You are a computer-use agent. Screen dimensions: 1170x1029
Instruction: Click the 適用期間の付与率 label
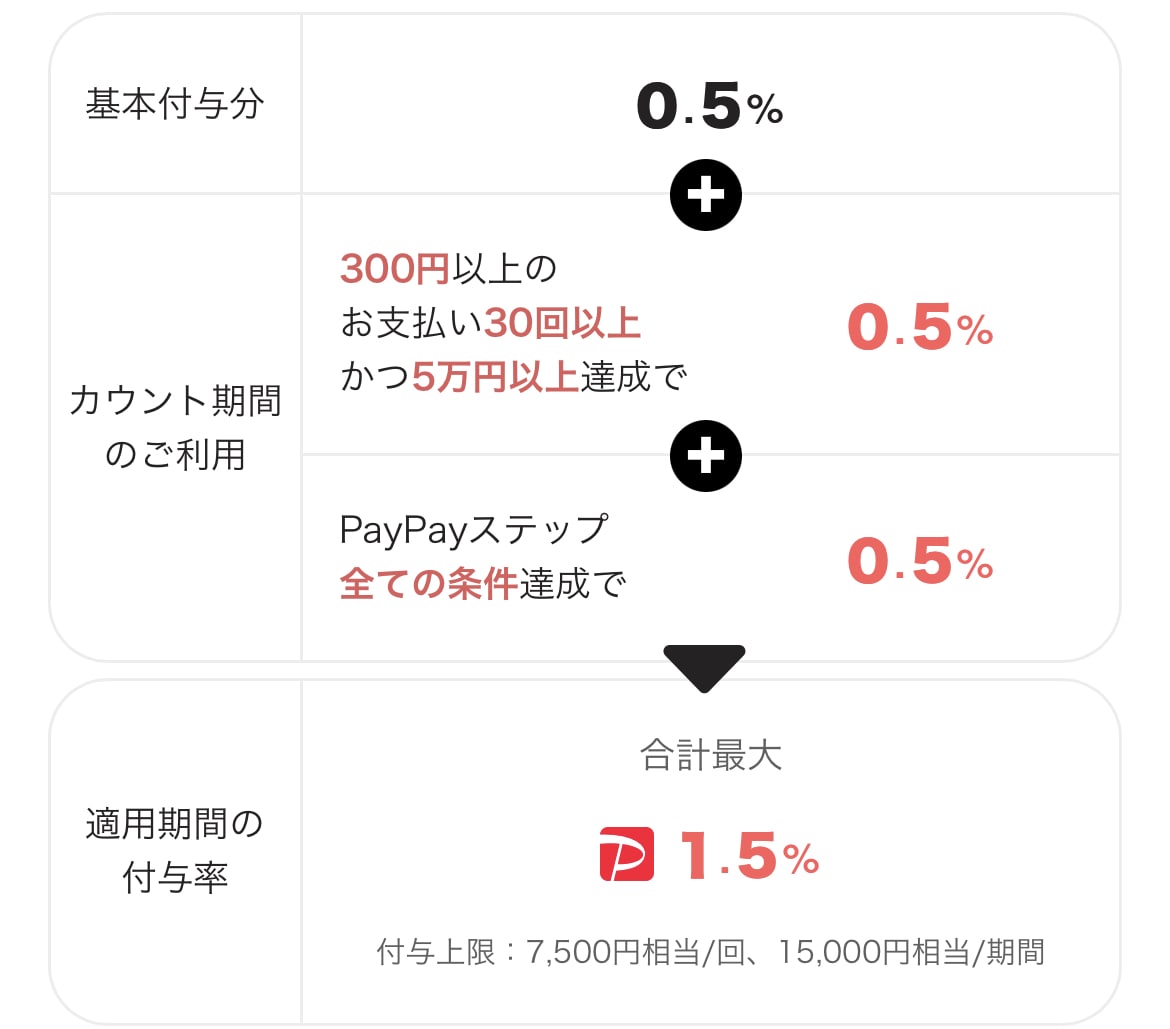coord(175,851)
